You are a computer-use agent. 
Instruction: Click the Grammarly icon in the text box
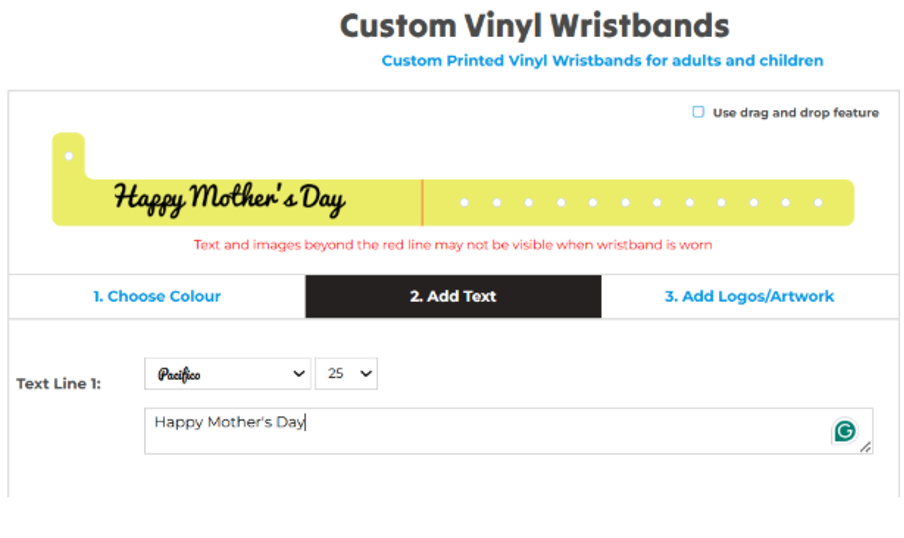[845, 431]
